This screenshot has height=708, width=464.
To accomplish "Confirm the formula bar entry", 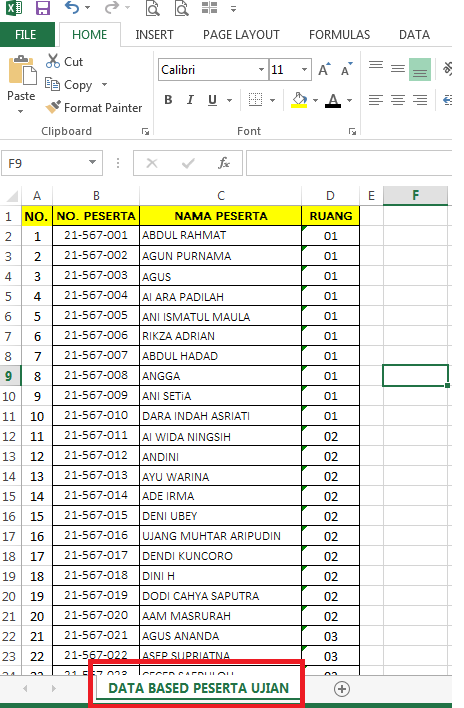I will (x=188, y=163).
